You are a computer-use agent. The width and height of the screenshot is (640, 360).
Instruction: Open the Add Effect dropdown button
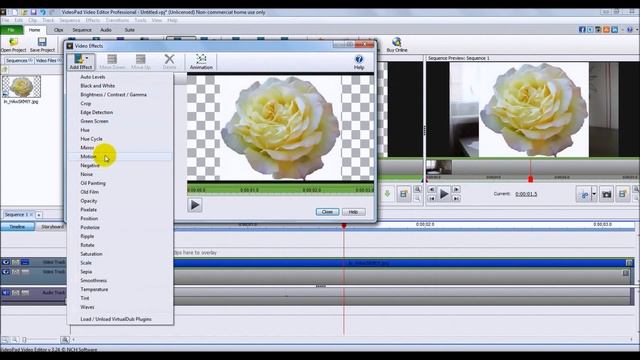pos(81,62)
